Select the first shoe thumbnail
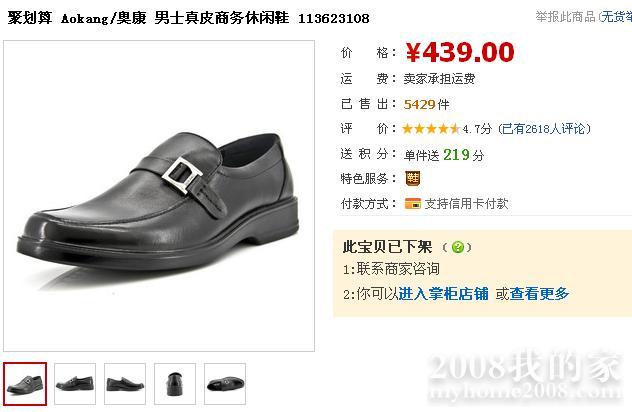632x412 pixels. (x=25, y=384)
